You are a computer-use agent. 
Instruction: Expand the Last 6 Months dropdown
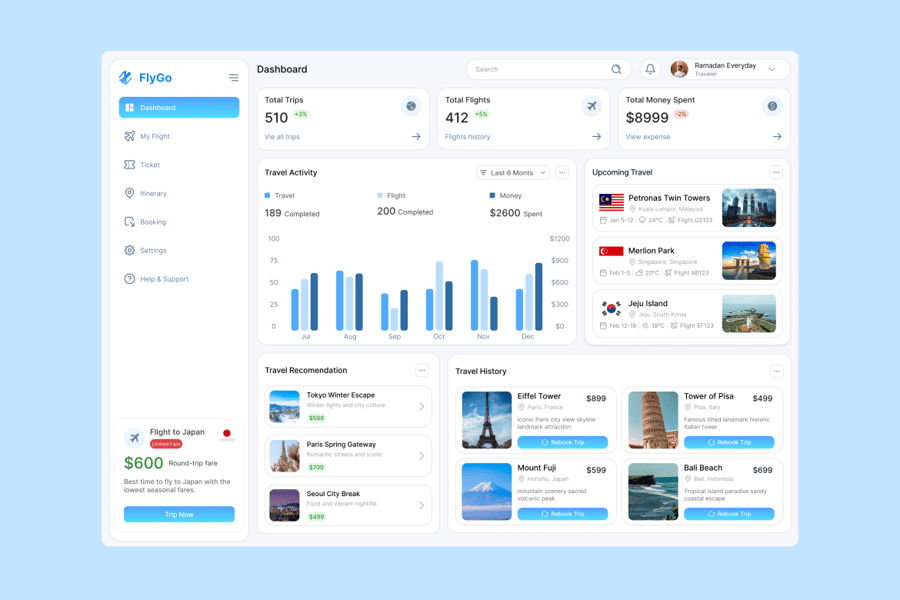[x=513, y=173]
